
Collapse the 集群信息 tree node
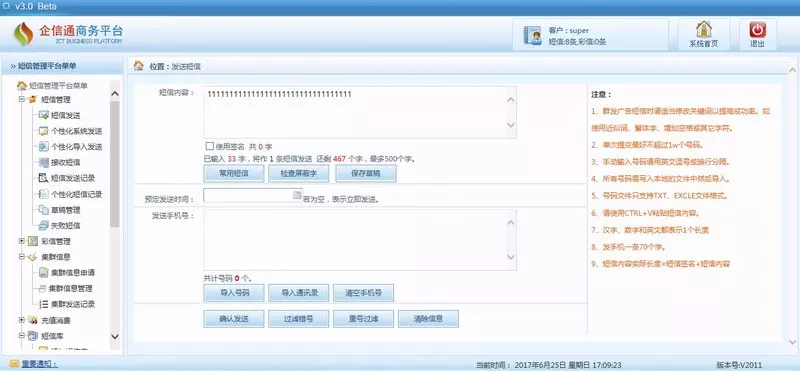coord(22,257)
